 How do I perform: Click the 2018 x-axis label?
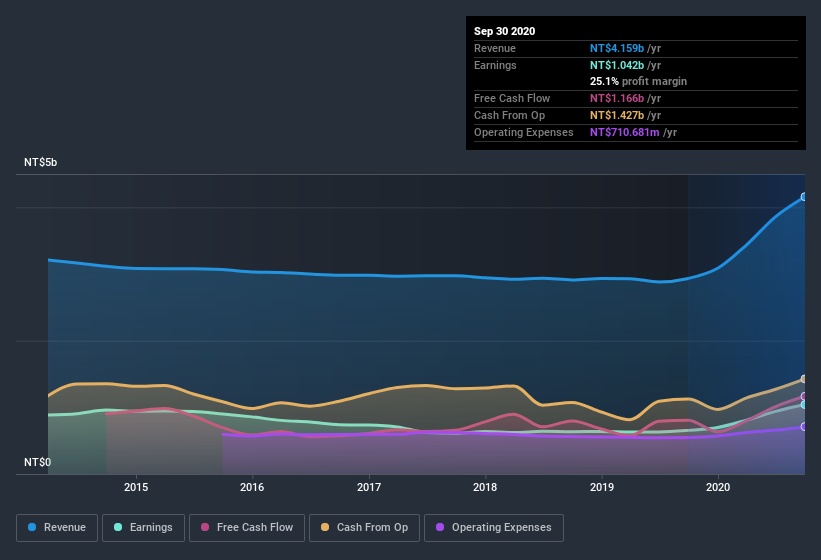point(485,487)
